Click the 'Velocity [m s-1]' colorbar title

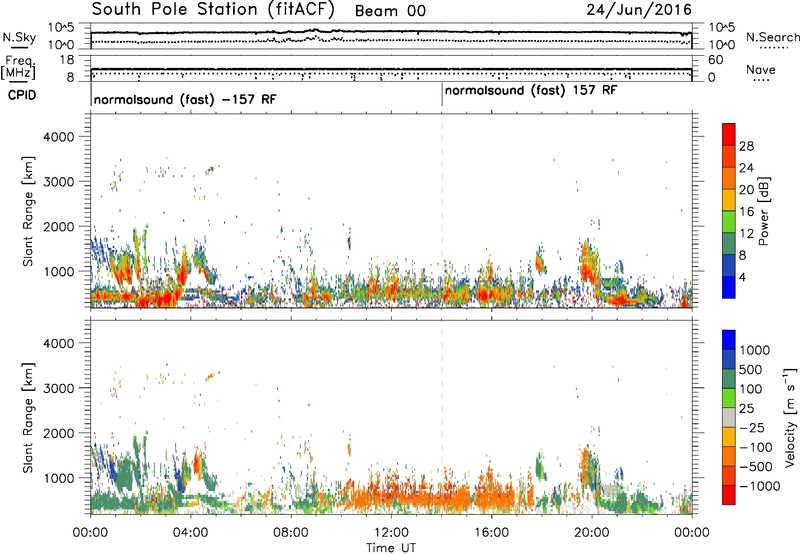[x=790, y=417]
